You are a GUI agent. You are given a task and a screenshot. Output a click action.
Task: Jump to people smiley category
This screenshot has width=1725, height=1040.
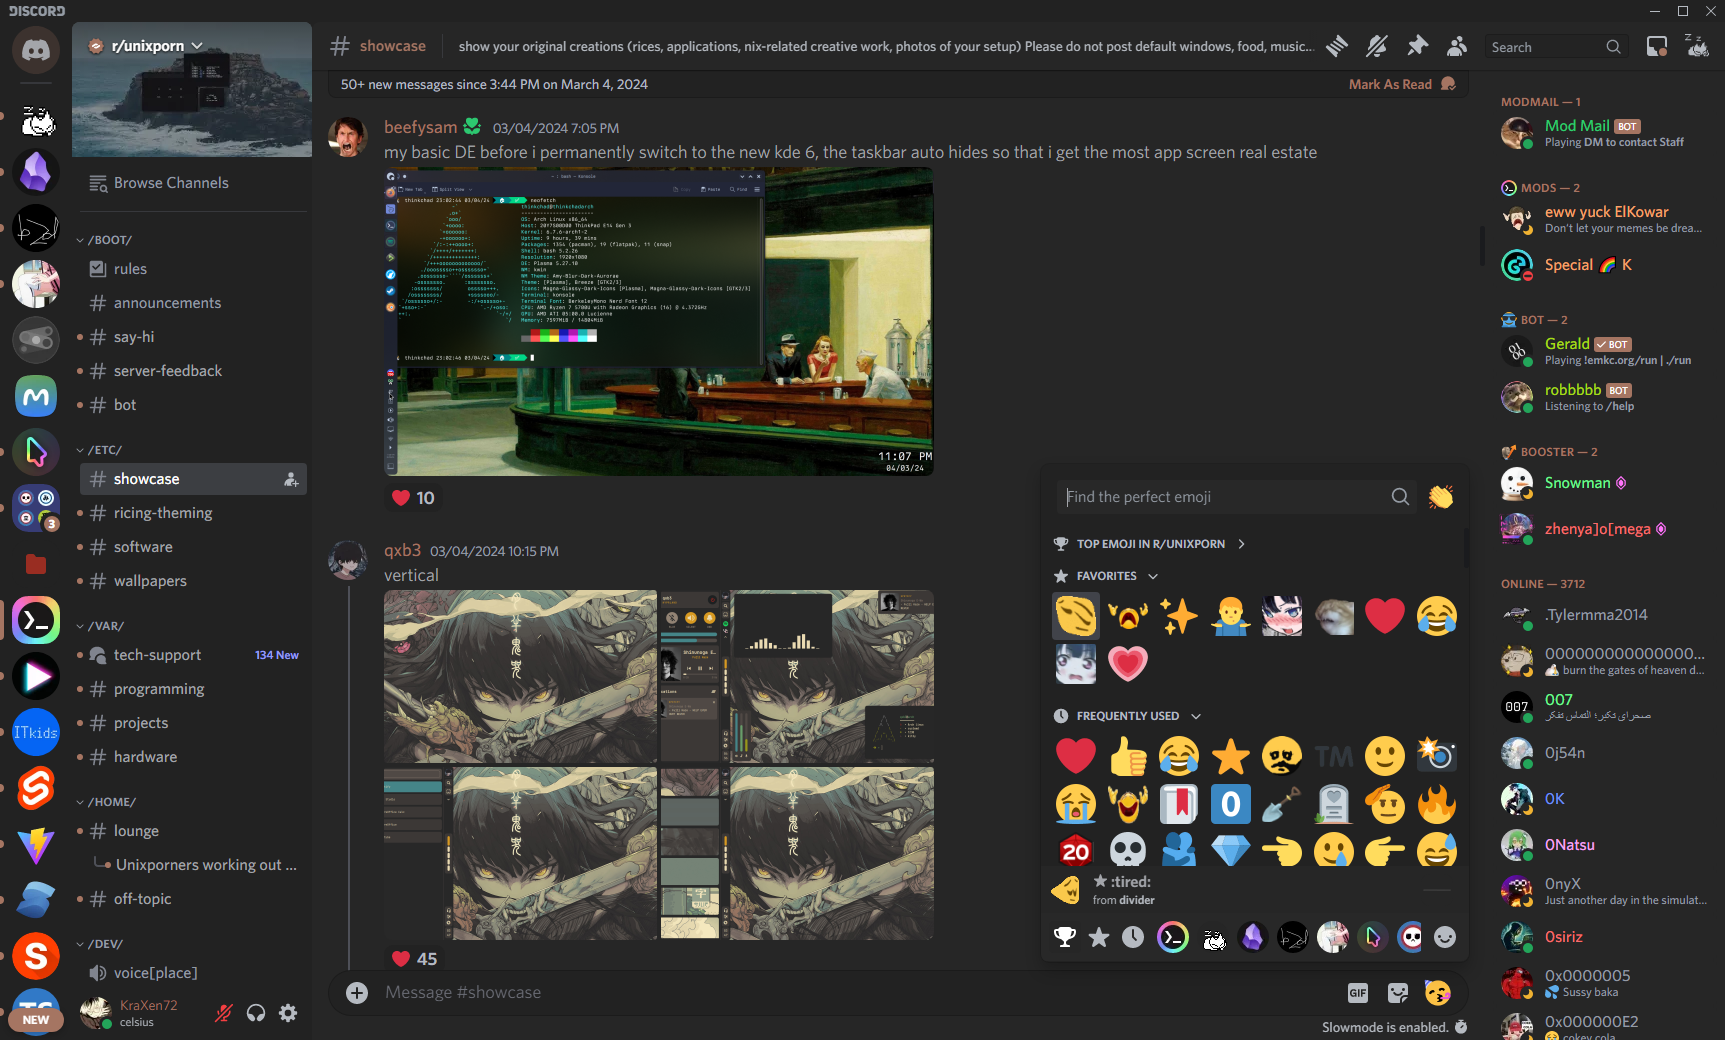1445,937
